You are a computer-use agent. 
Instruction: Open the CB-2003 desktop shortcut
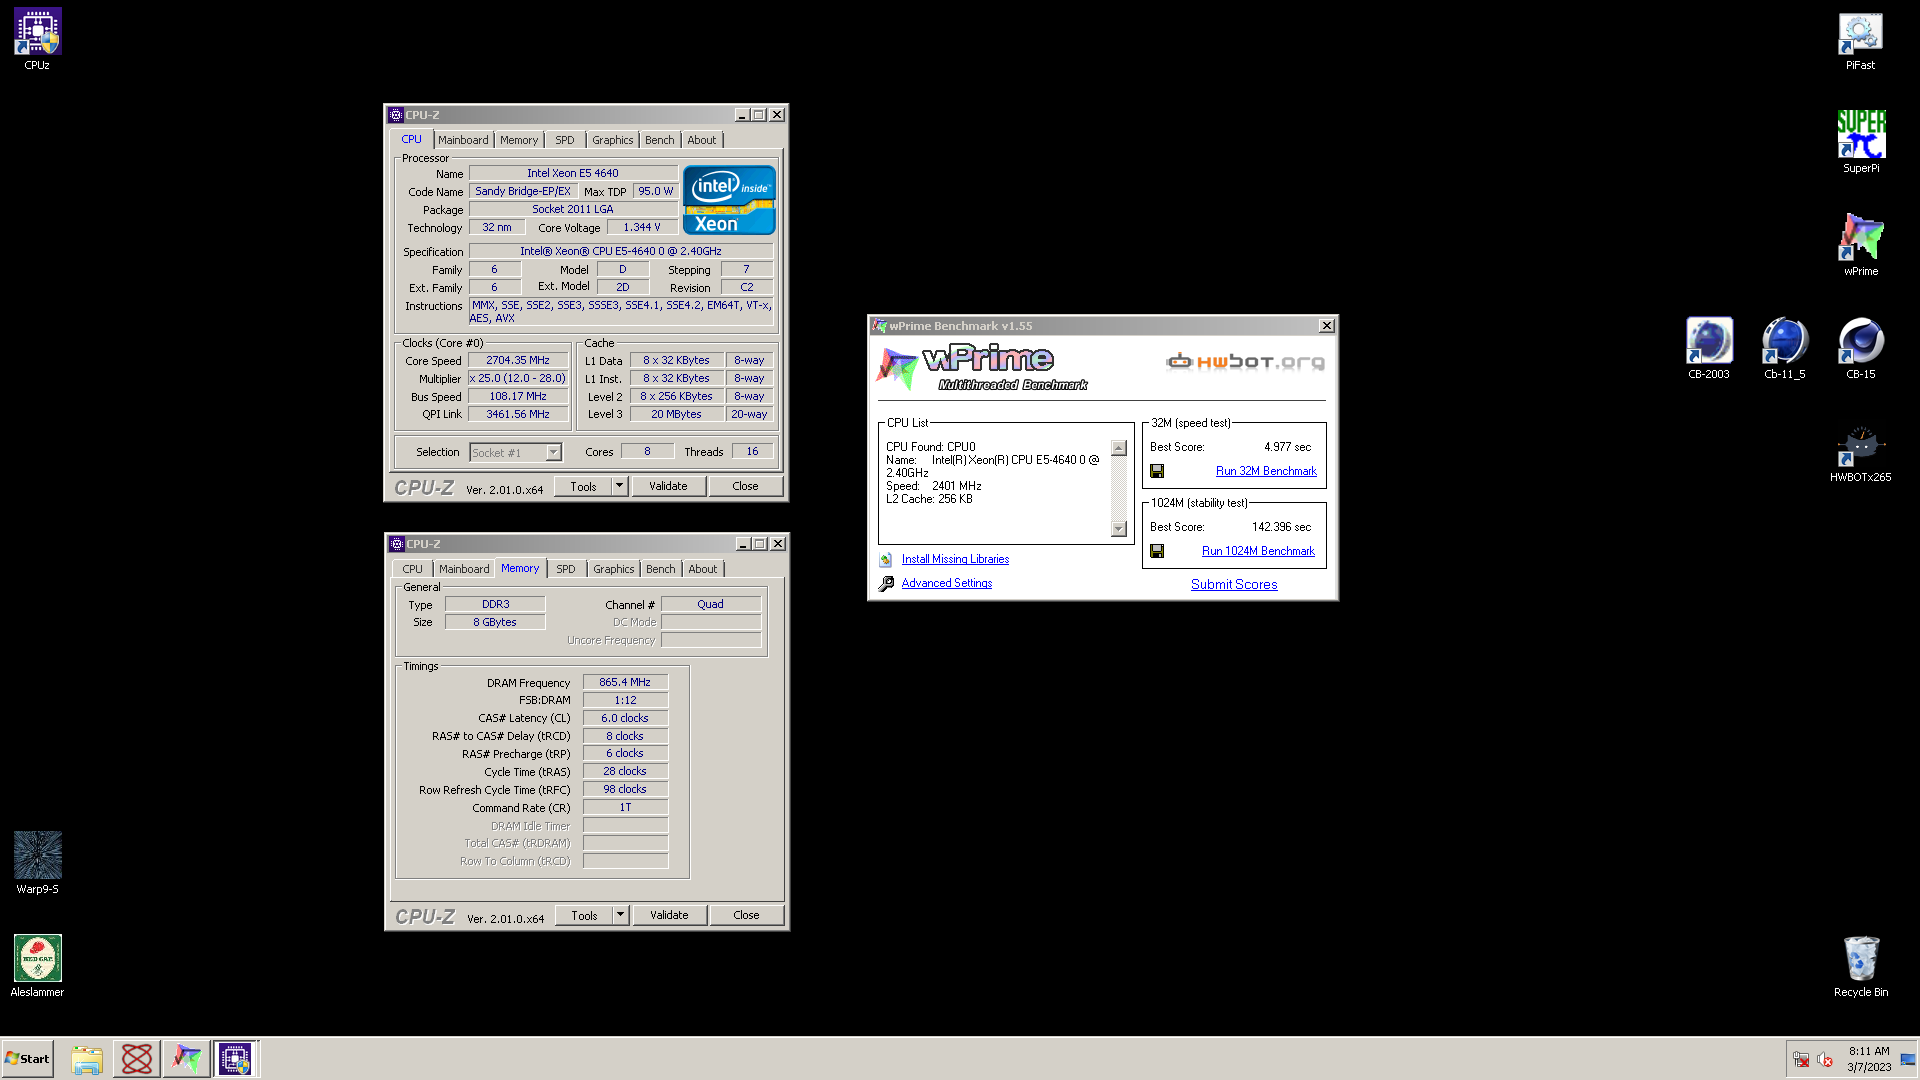coord(1708,349)
